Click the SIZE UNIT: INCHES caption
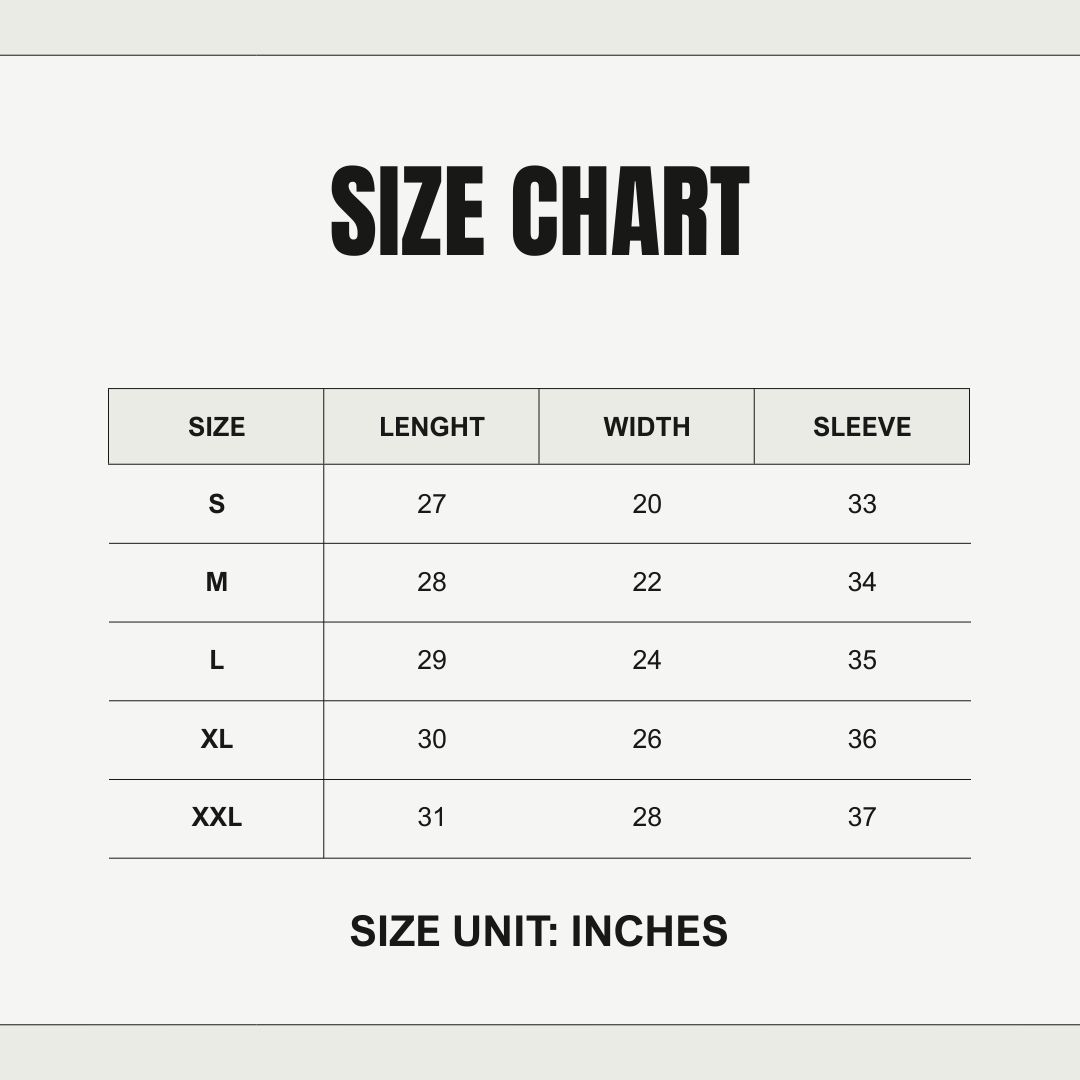Viewport: 1080px width, 1080px height. click(539, 931)
